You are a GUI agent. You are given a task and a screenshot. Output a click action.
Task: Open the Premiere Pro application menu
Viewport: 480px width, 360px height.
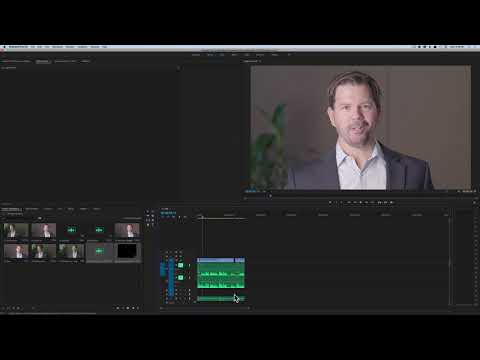pos(18,47)
